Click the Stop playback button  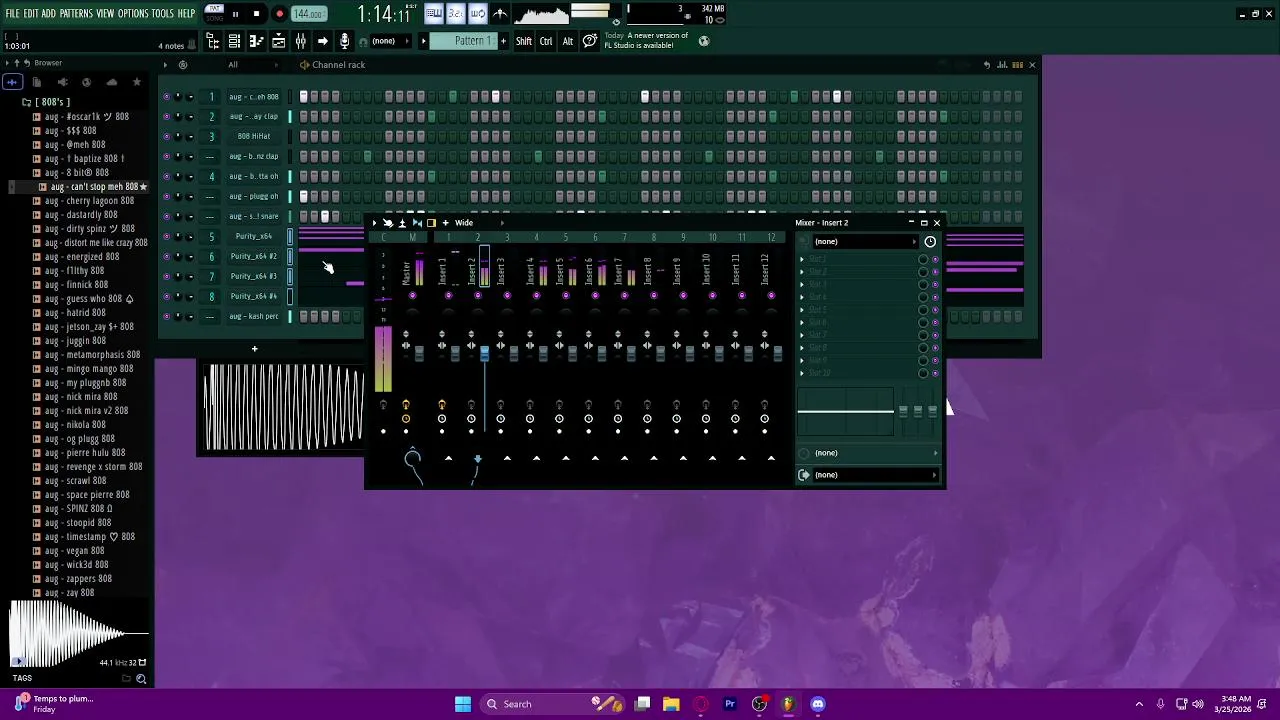click(x=256, y=14)
